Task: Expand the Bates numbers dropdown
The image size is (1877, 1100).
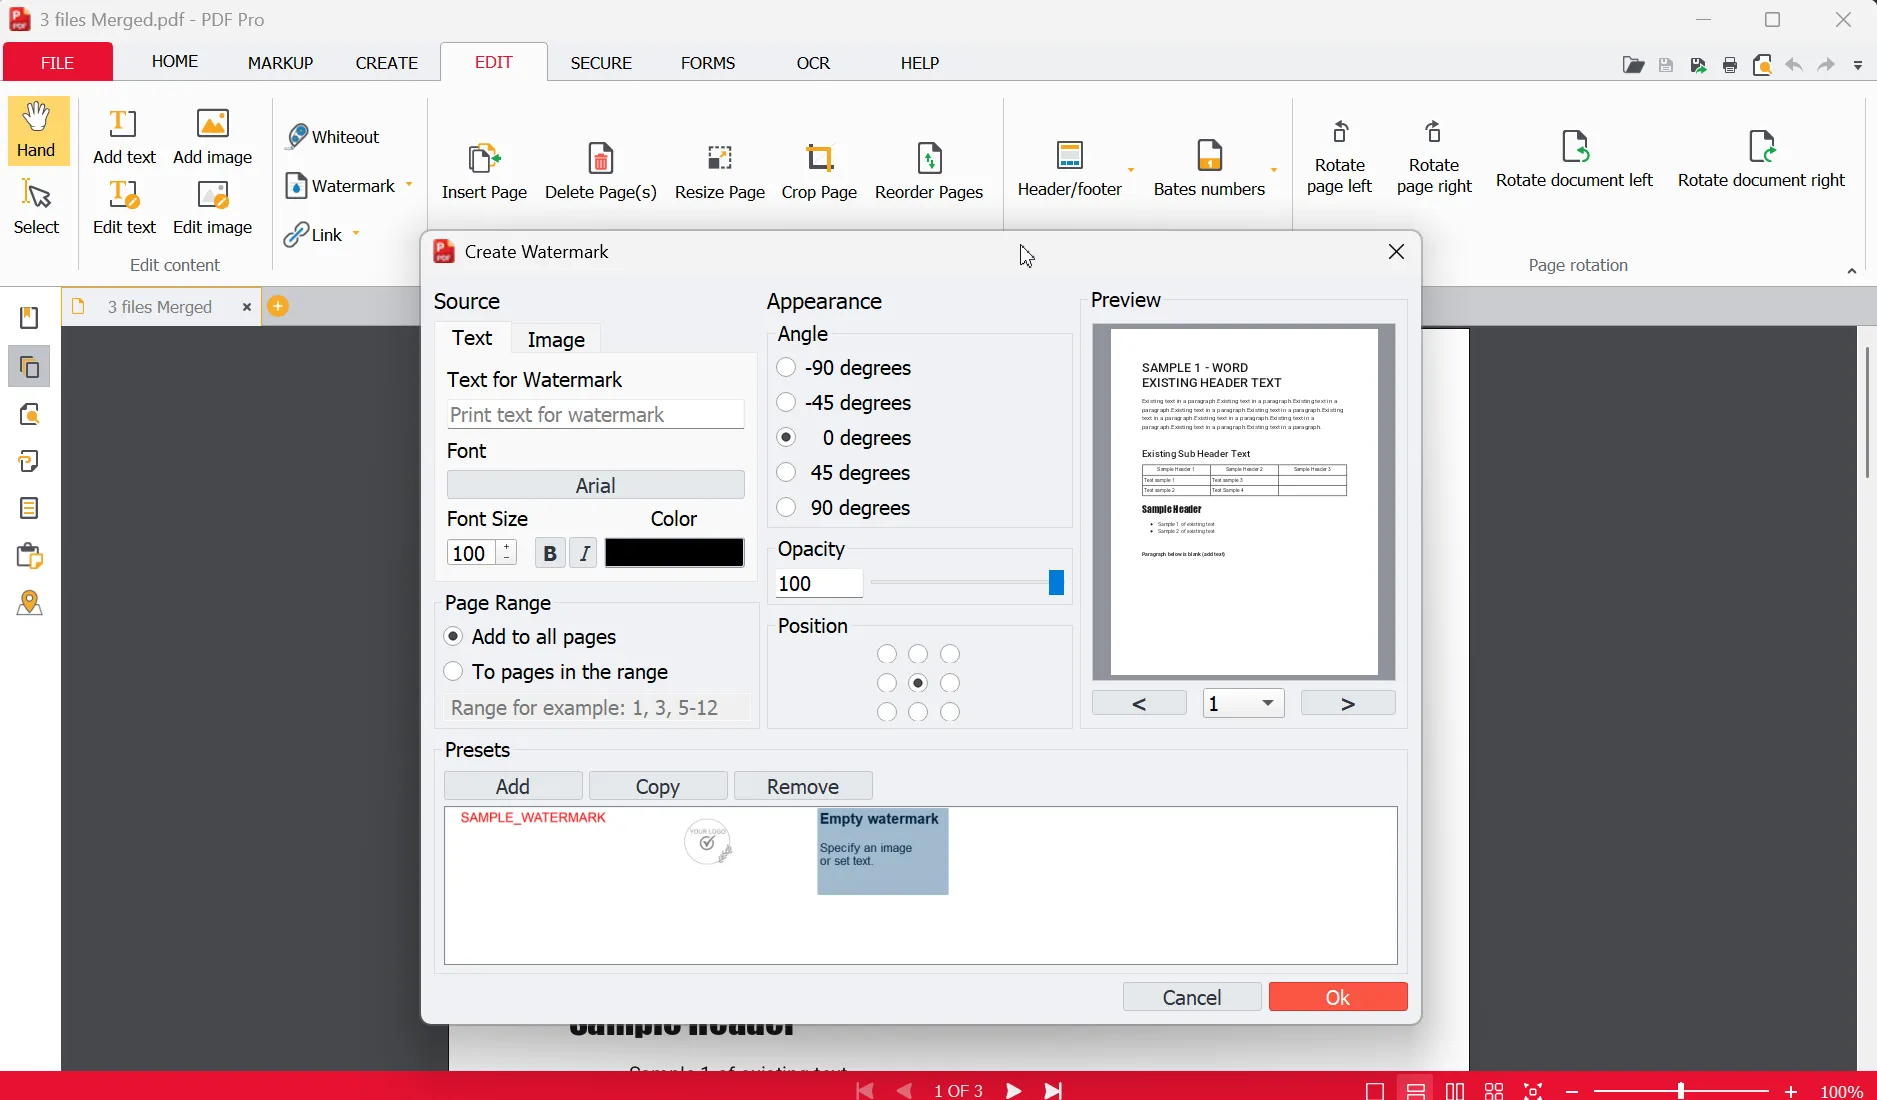Action: [1275, 169]
